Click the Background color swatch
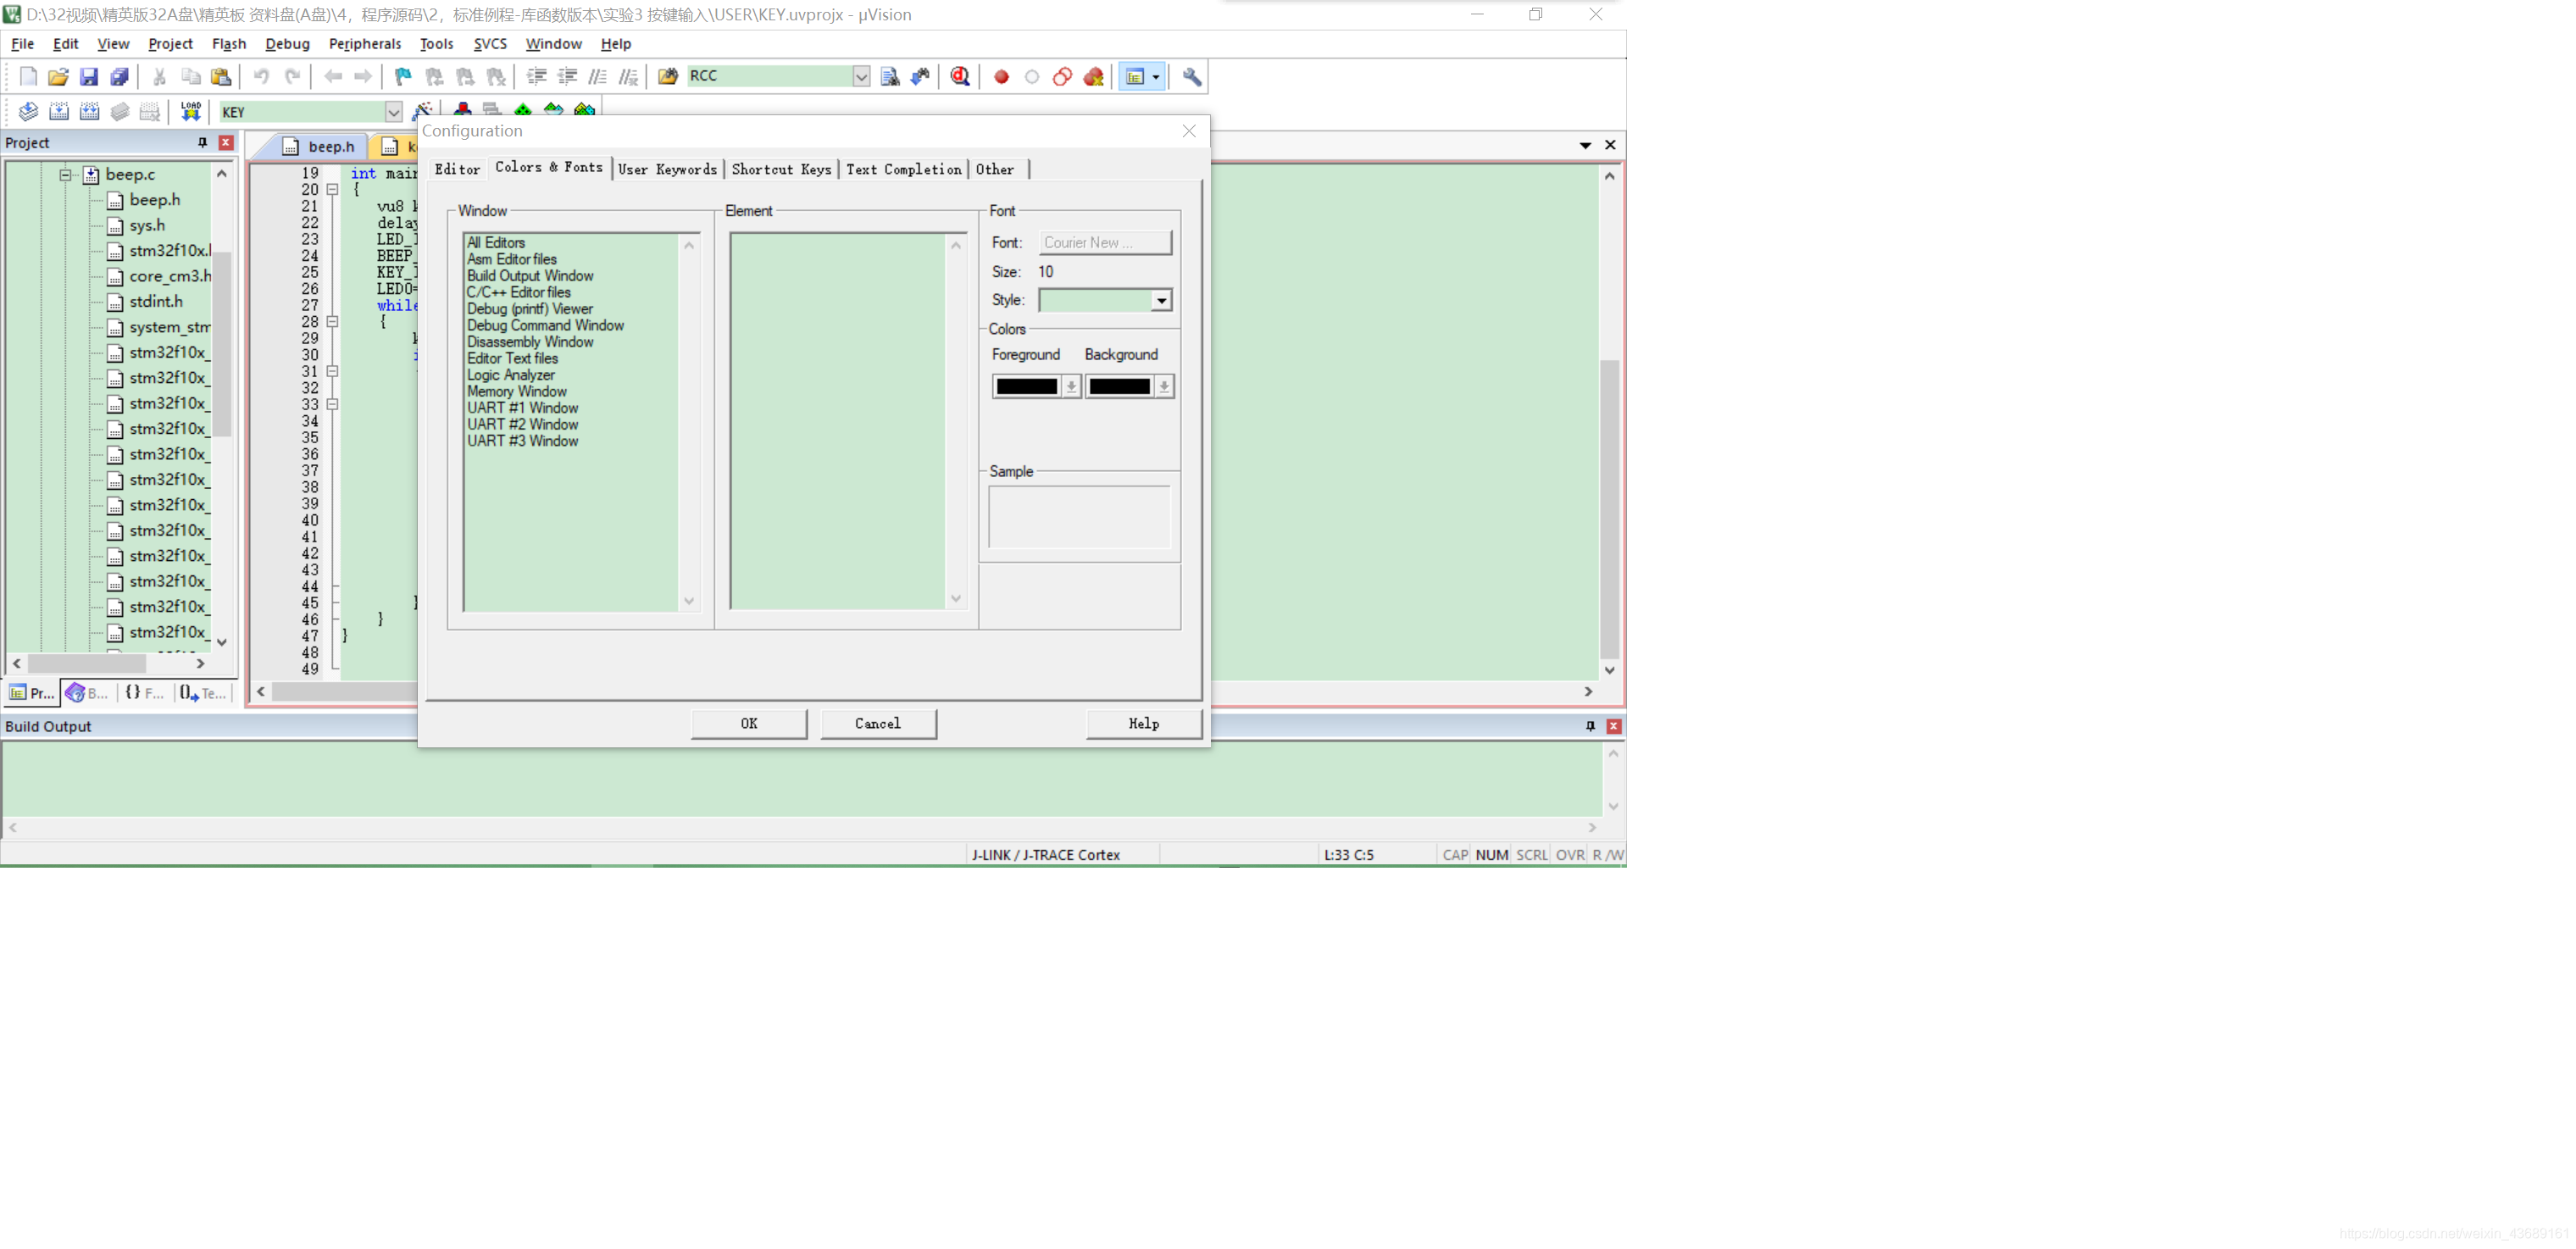This screenshot has height=1249, width=2576. (1119, 386)
